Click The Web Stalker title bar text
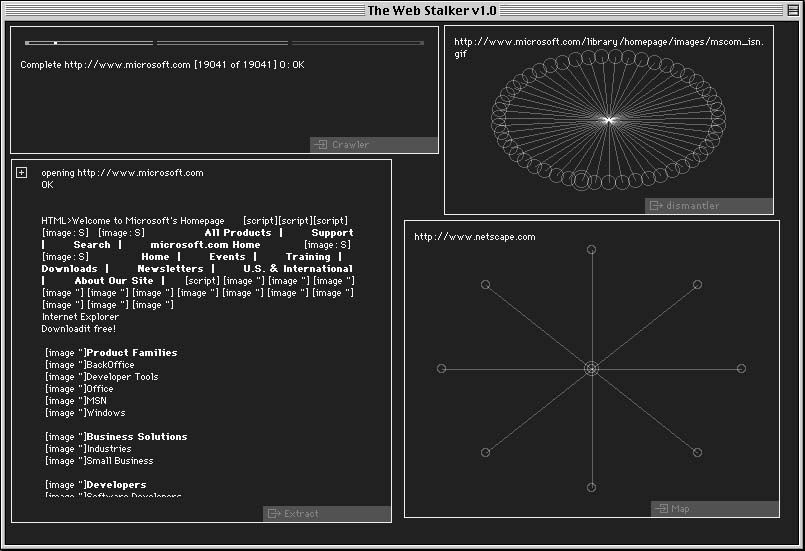The width and height of the screenshot is (805, 551). point(432,11)
